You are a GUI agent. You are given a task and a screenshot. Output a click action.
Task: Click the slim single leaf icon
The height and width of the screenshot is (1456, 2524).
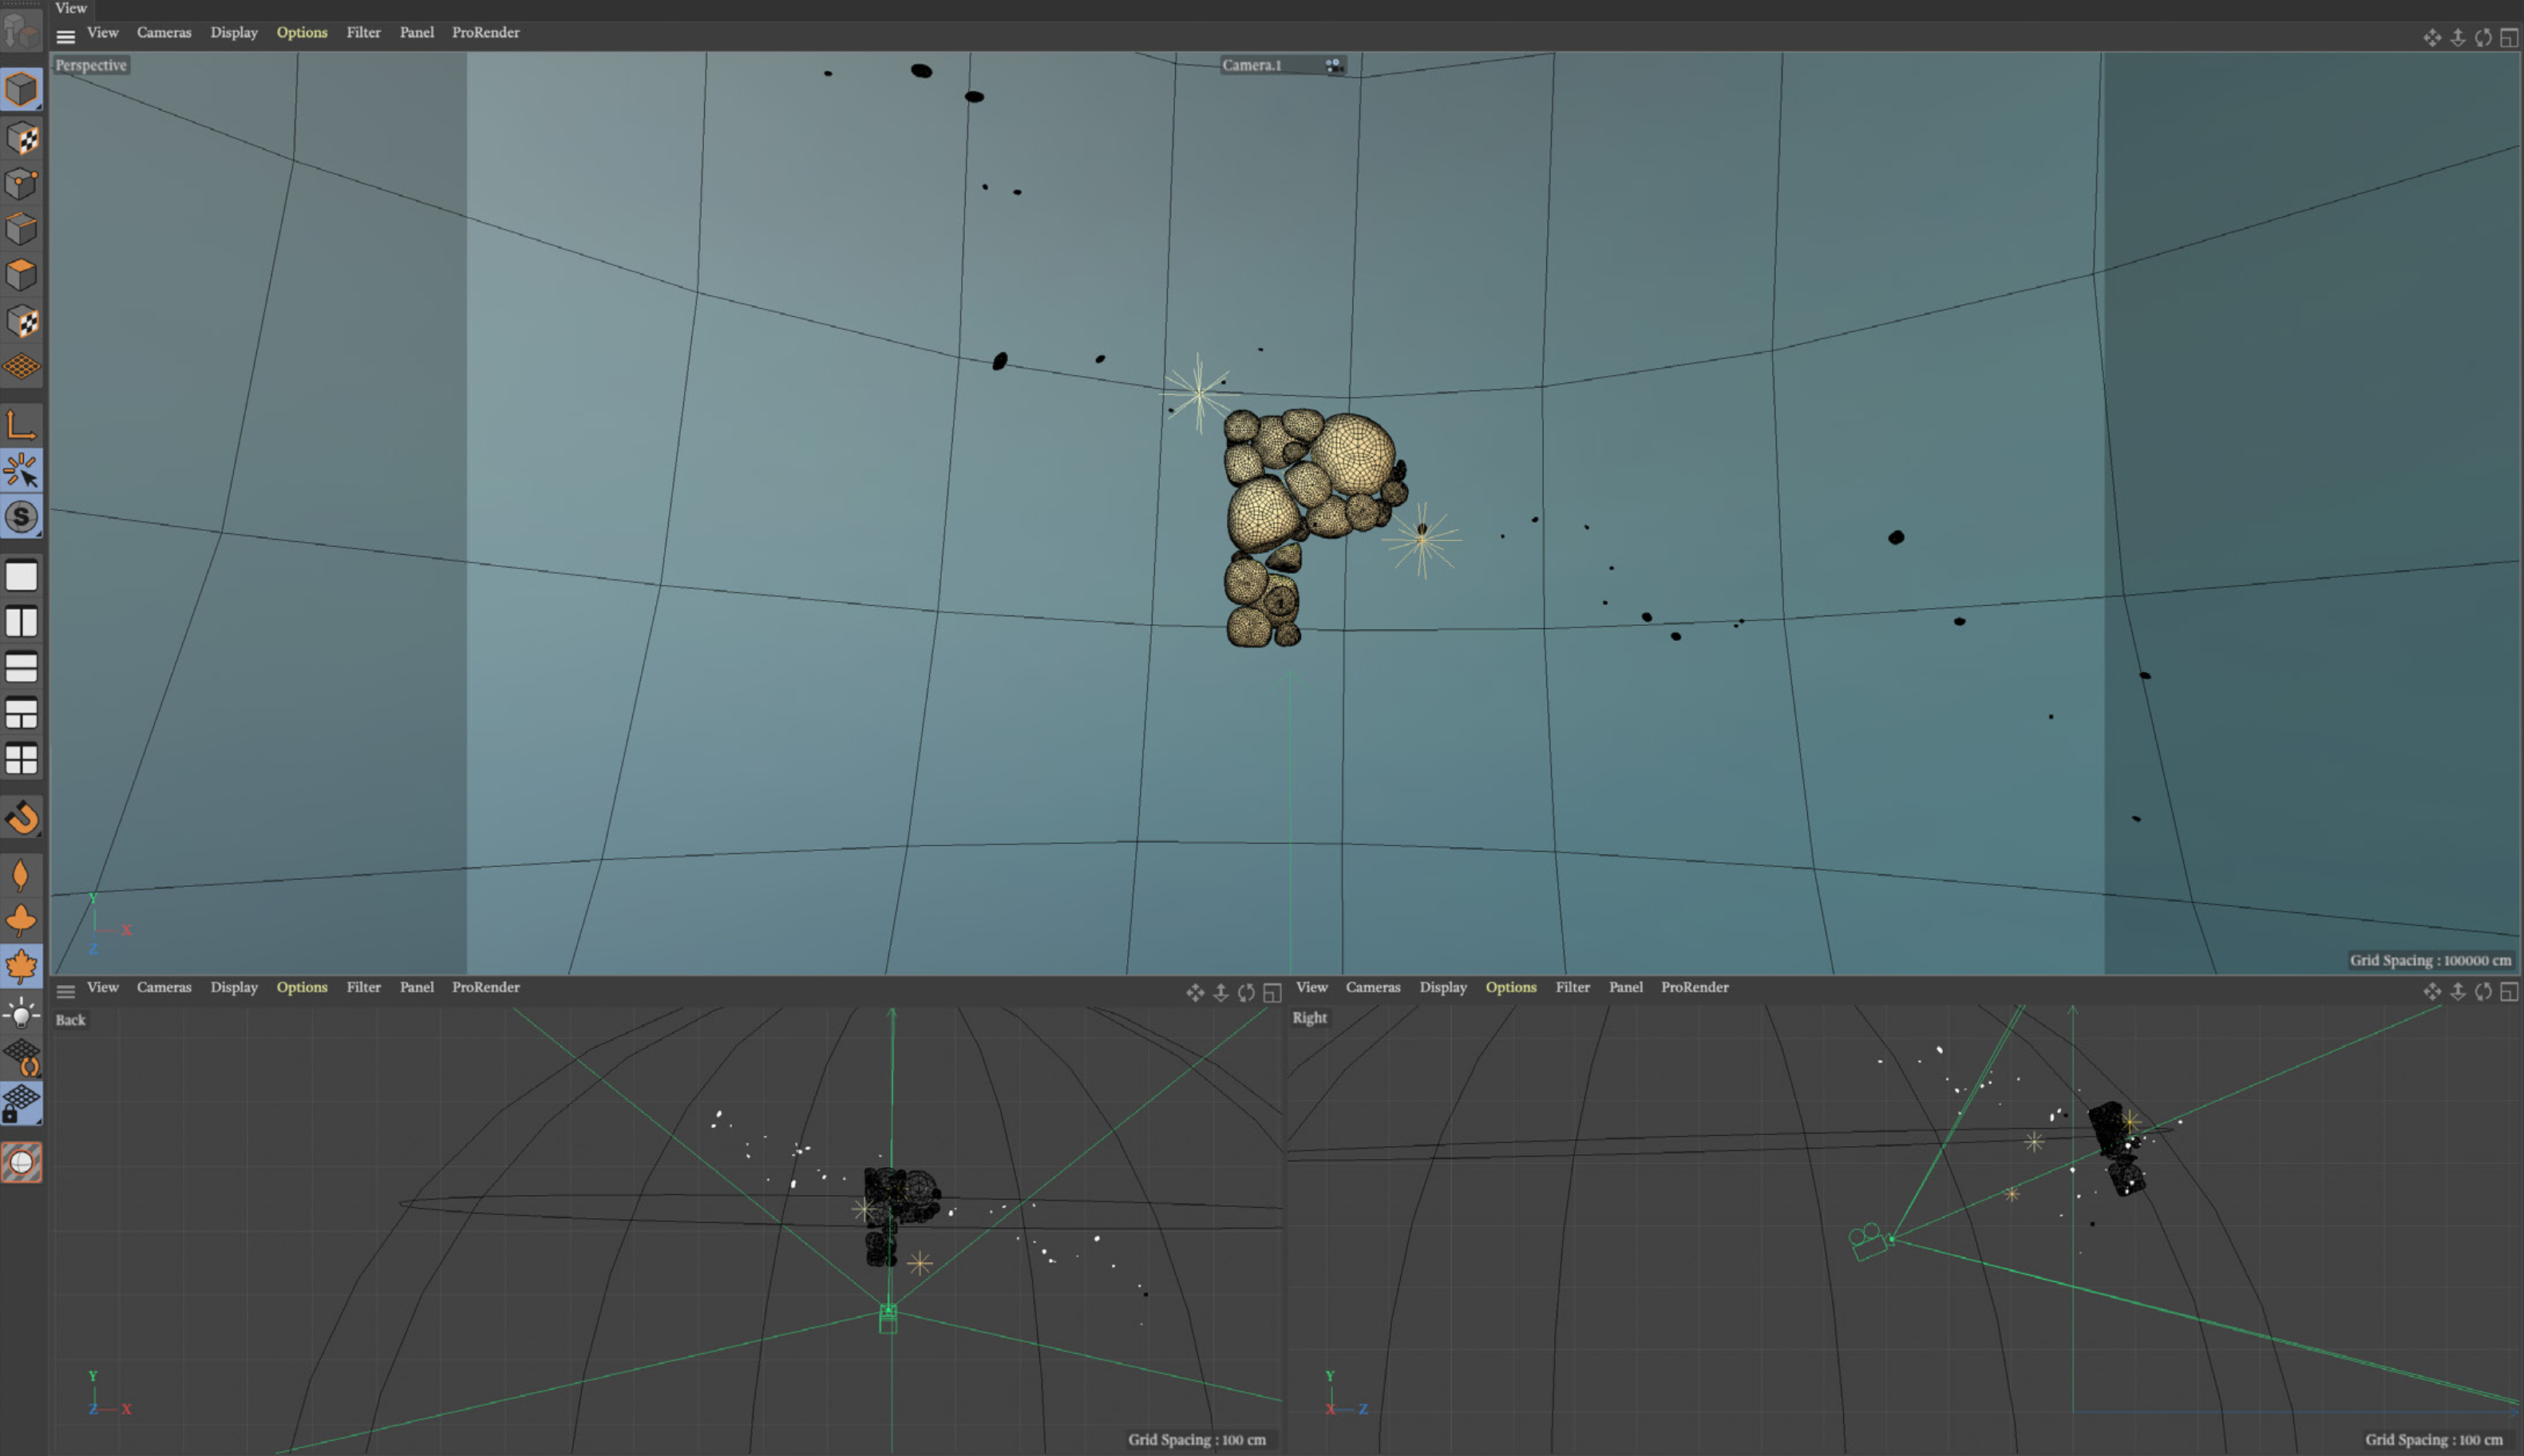[21, 875]
